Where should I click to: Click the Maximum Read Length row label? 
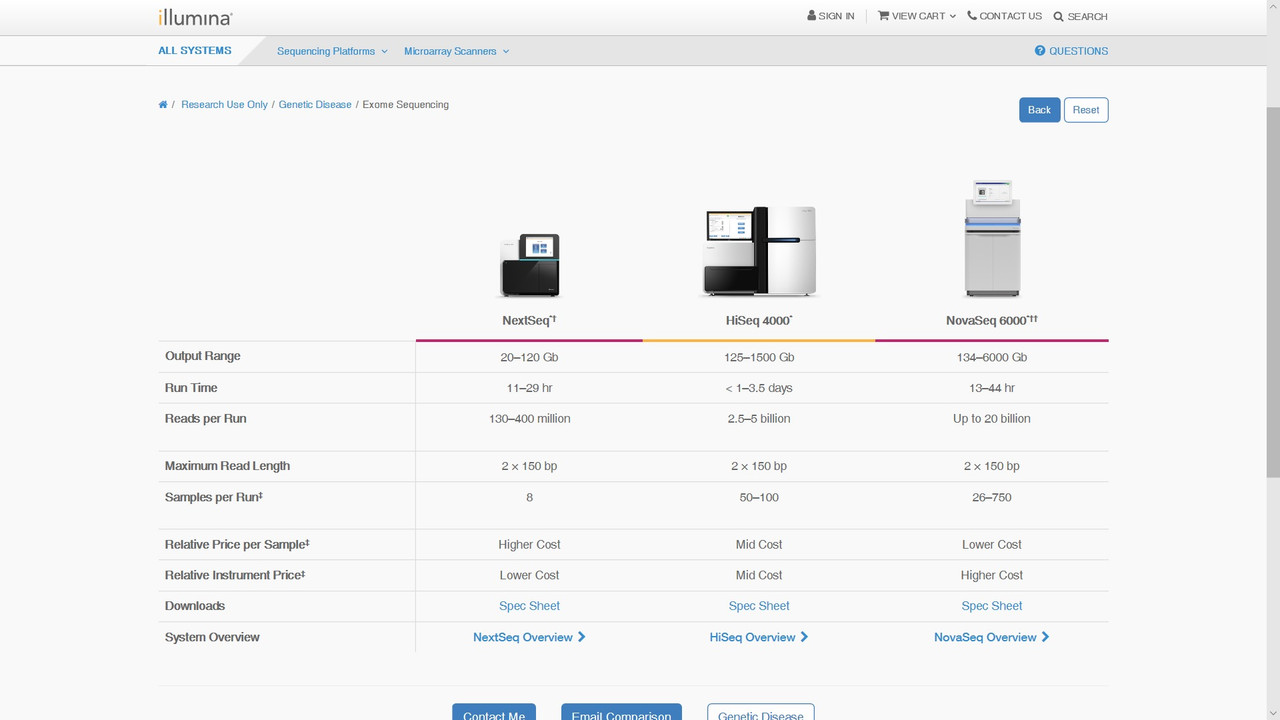[227, 466]
